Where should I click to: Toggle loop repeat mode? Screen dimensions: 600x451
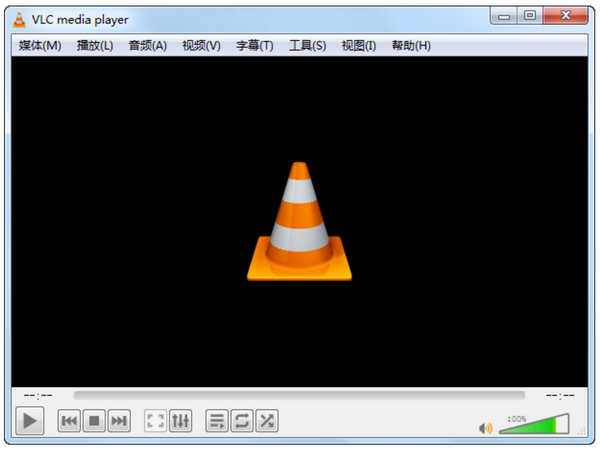(x=242, y=421)
